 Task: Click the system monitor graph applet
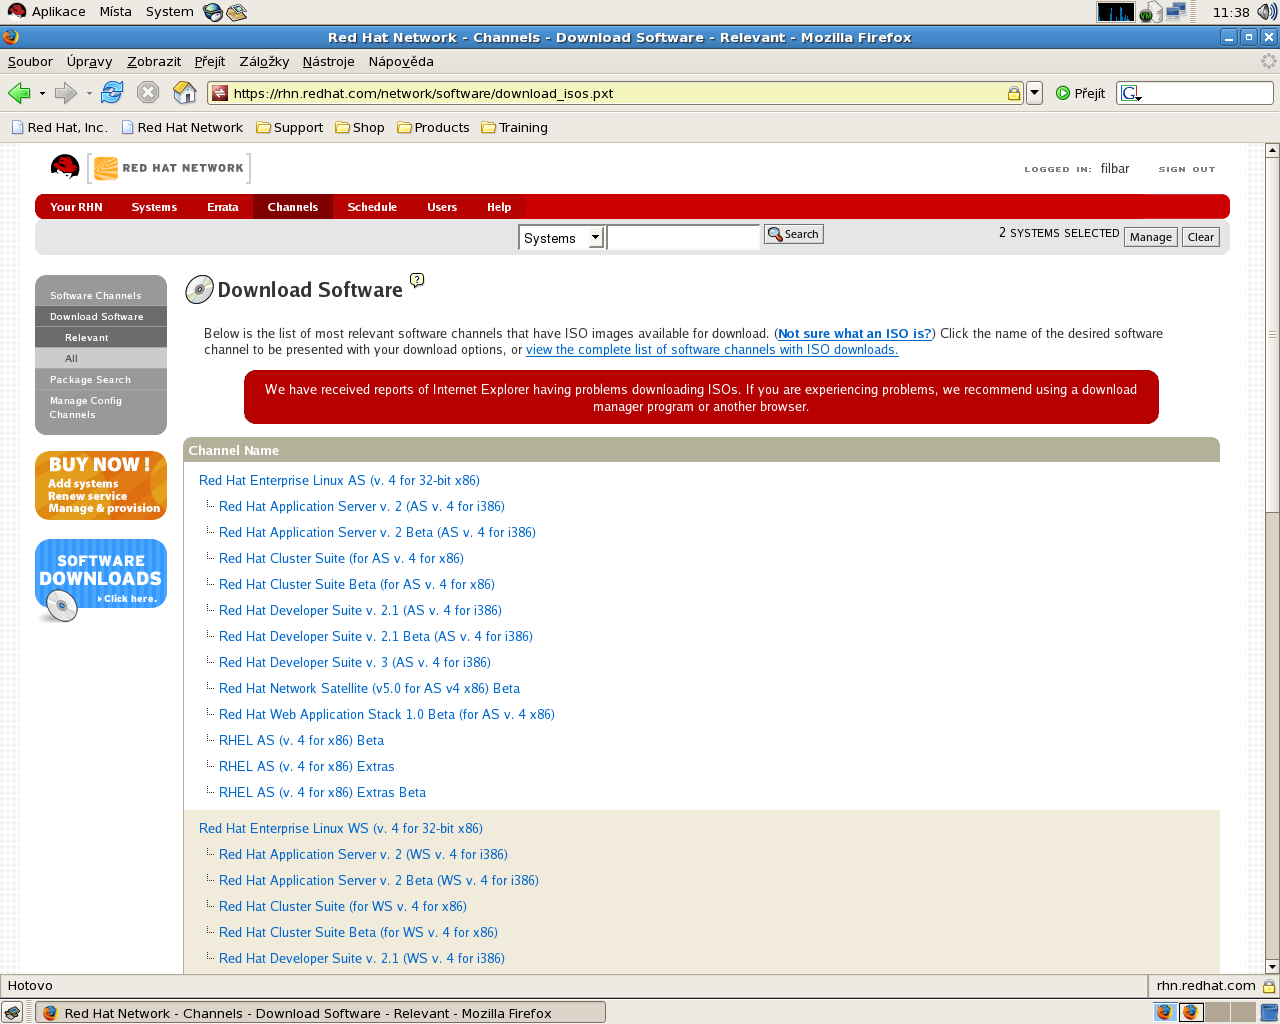pos(1116,12)
